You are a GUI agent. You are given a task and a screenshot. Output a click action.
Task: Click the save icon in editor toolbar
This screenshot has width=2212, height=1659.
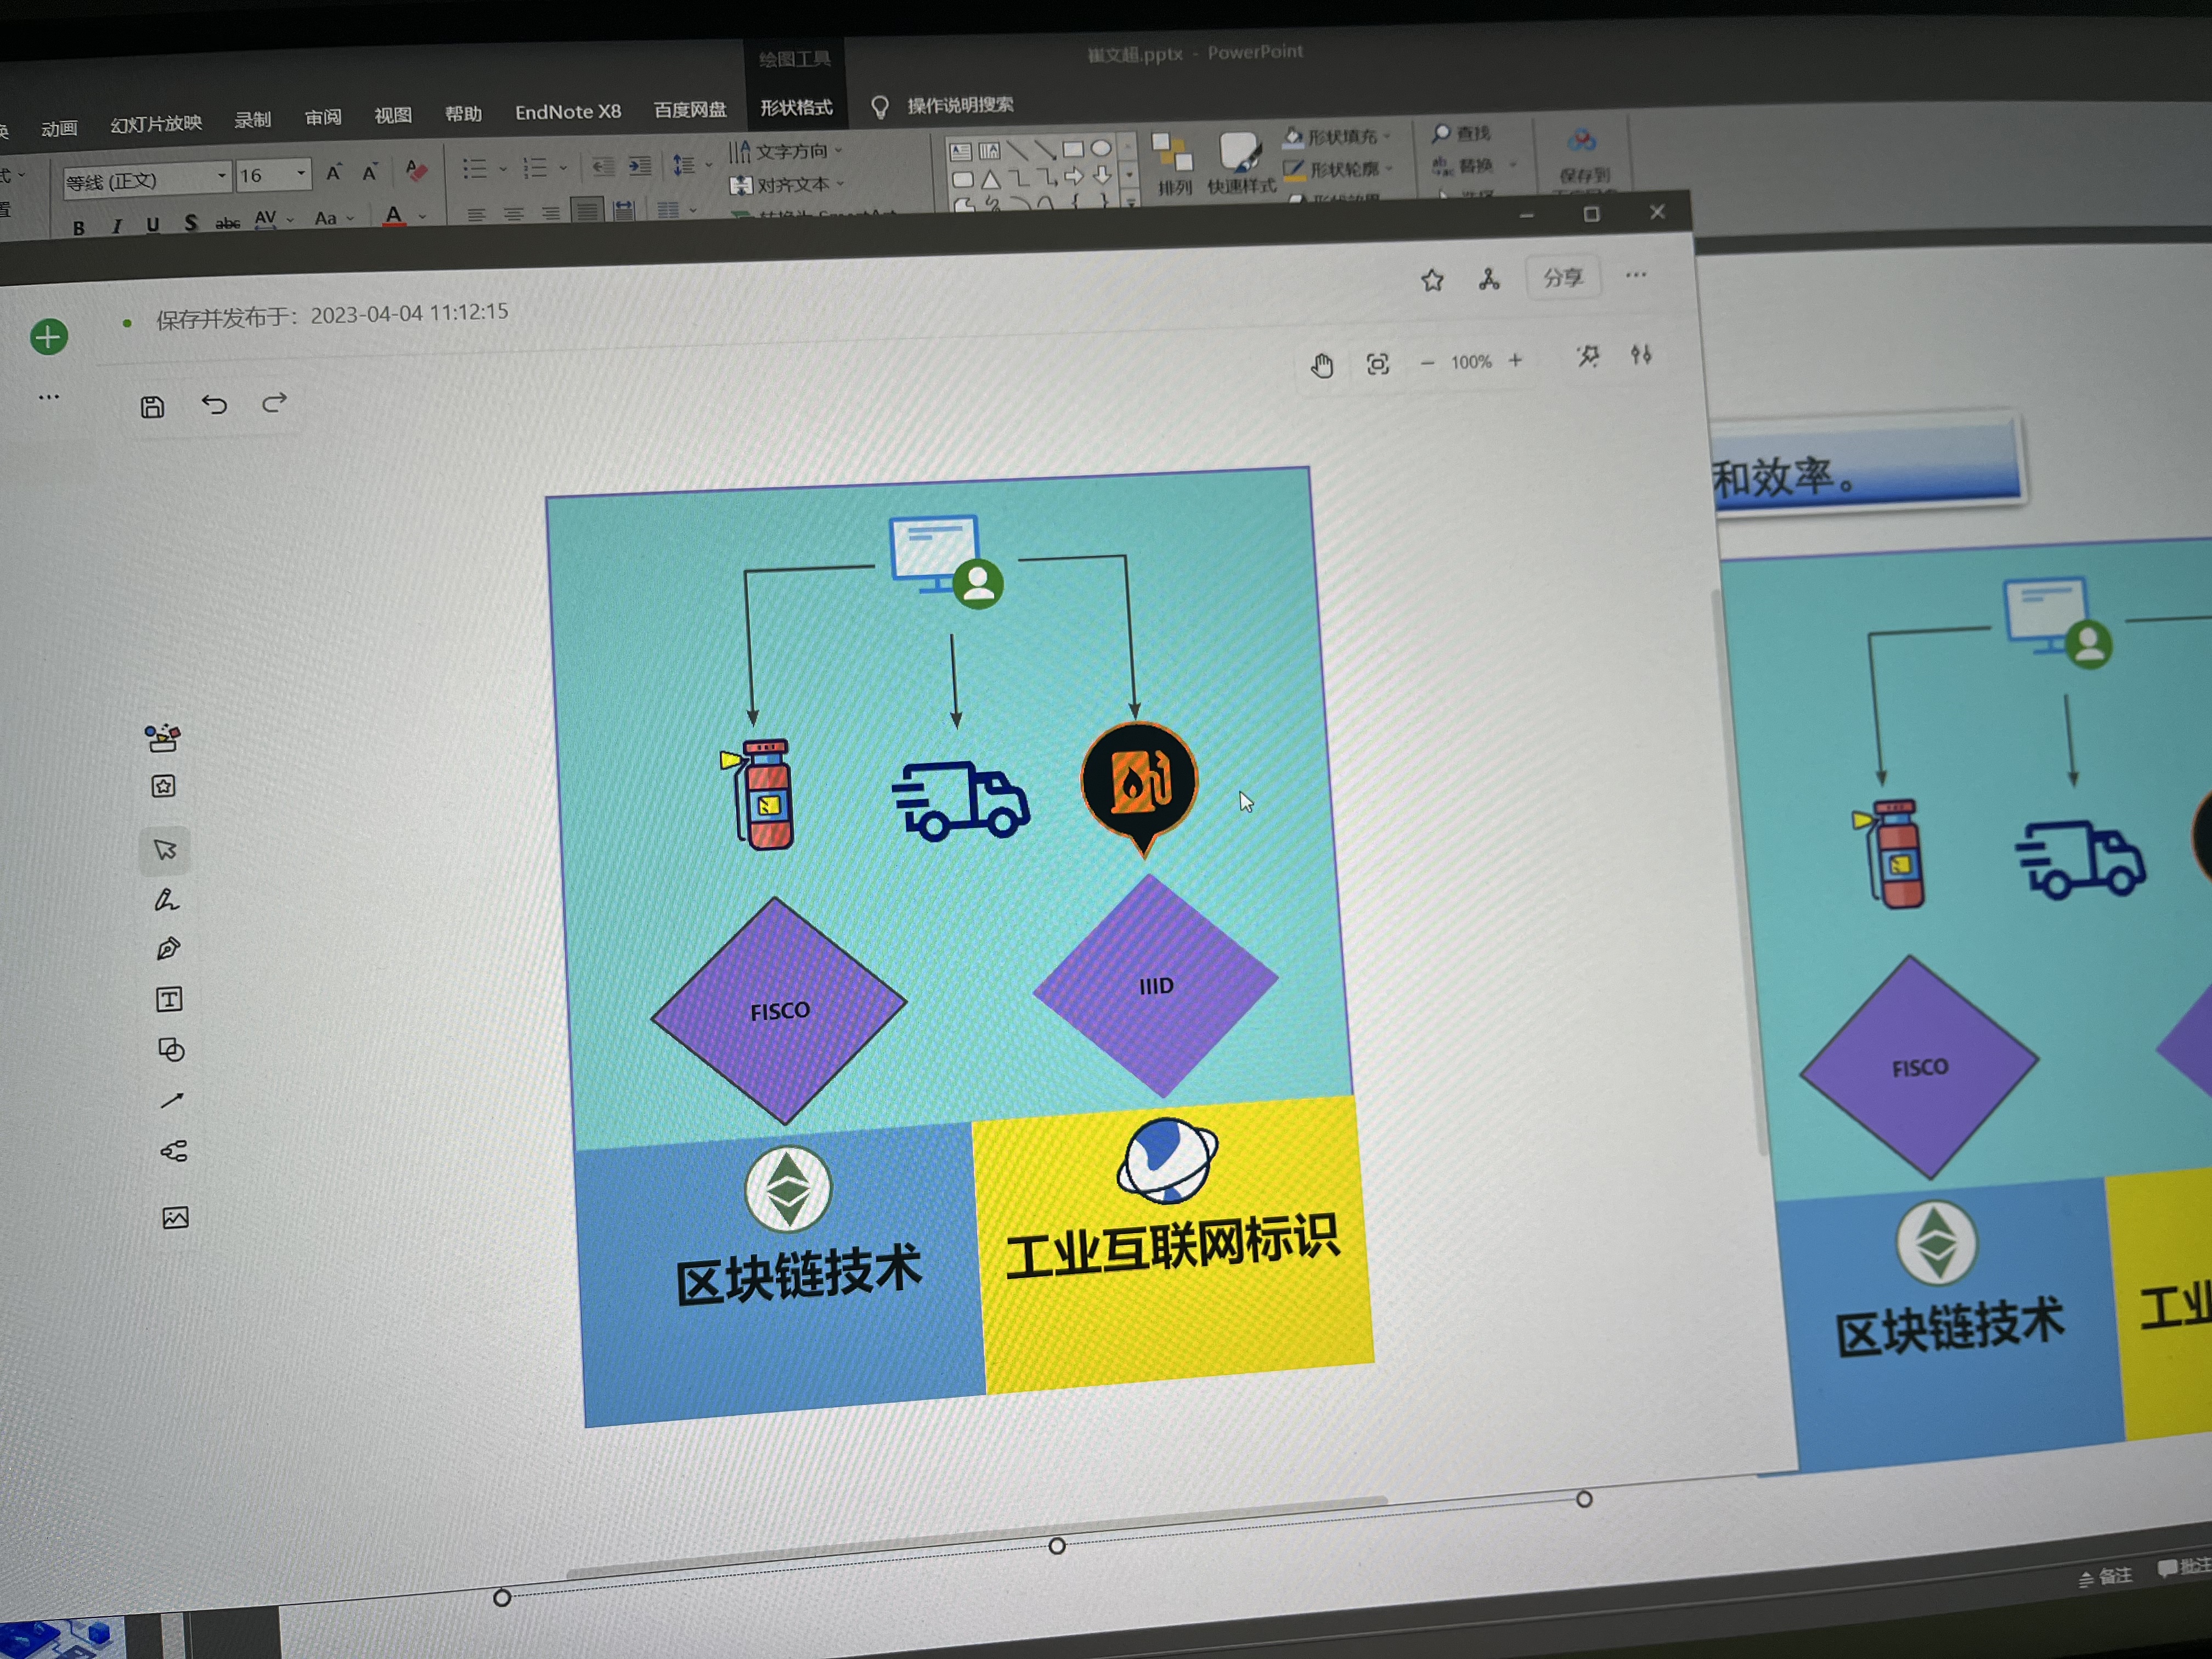click(152, 407)
